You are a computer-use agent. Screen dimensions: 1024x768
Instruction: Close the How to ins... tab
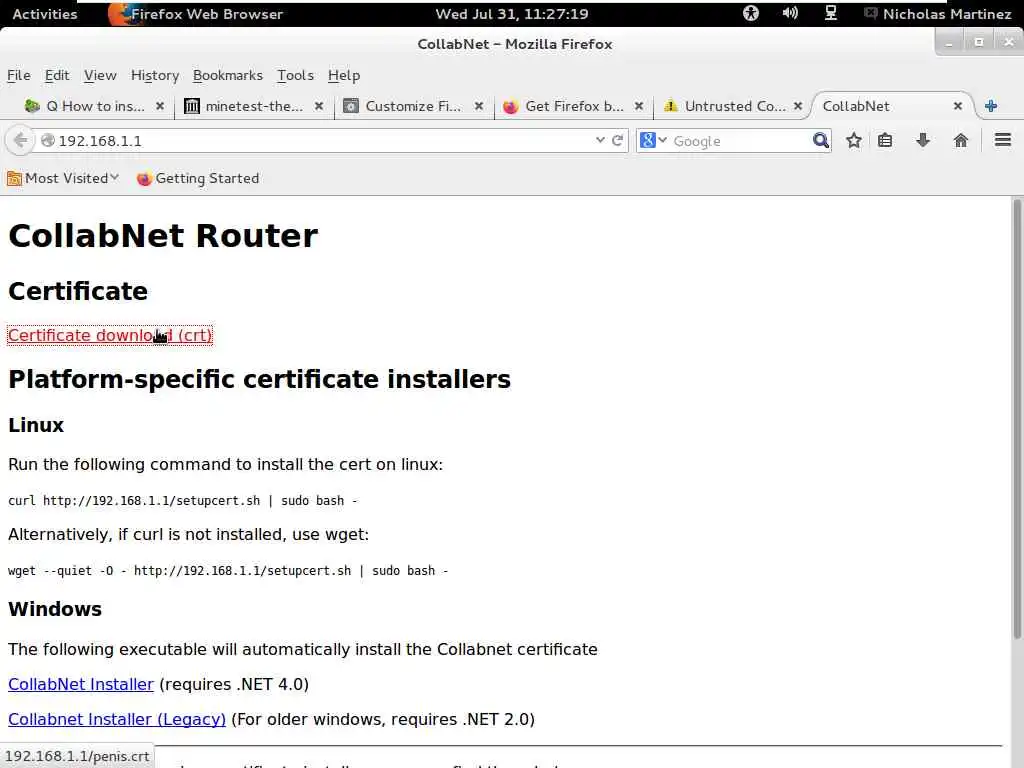point(159,106)
